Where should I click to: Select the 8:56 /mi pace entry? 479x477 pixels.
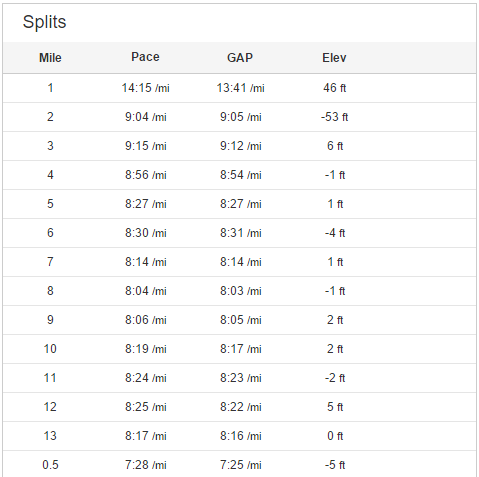[146, 175]
